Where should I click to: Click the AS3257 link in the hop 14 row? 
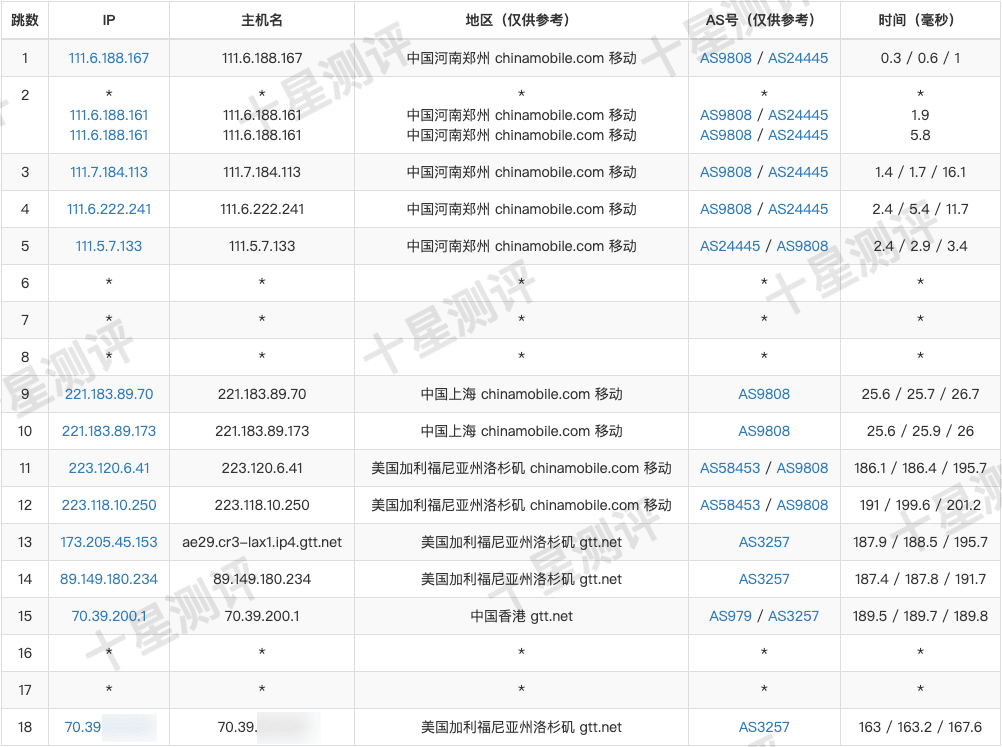click(764, 580)
